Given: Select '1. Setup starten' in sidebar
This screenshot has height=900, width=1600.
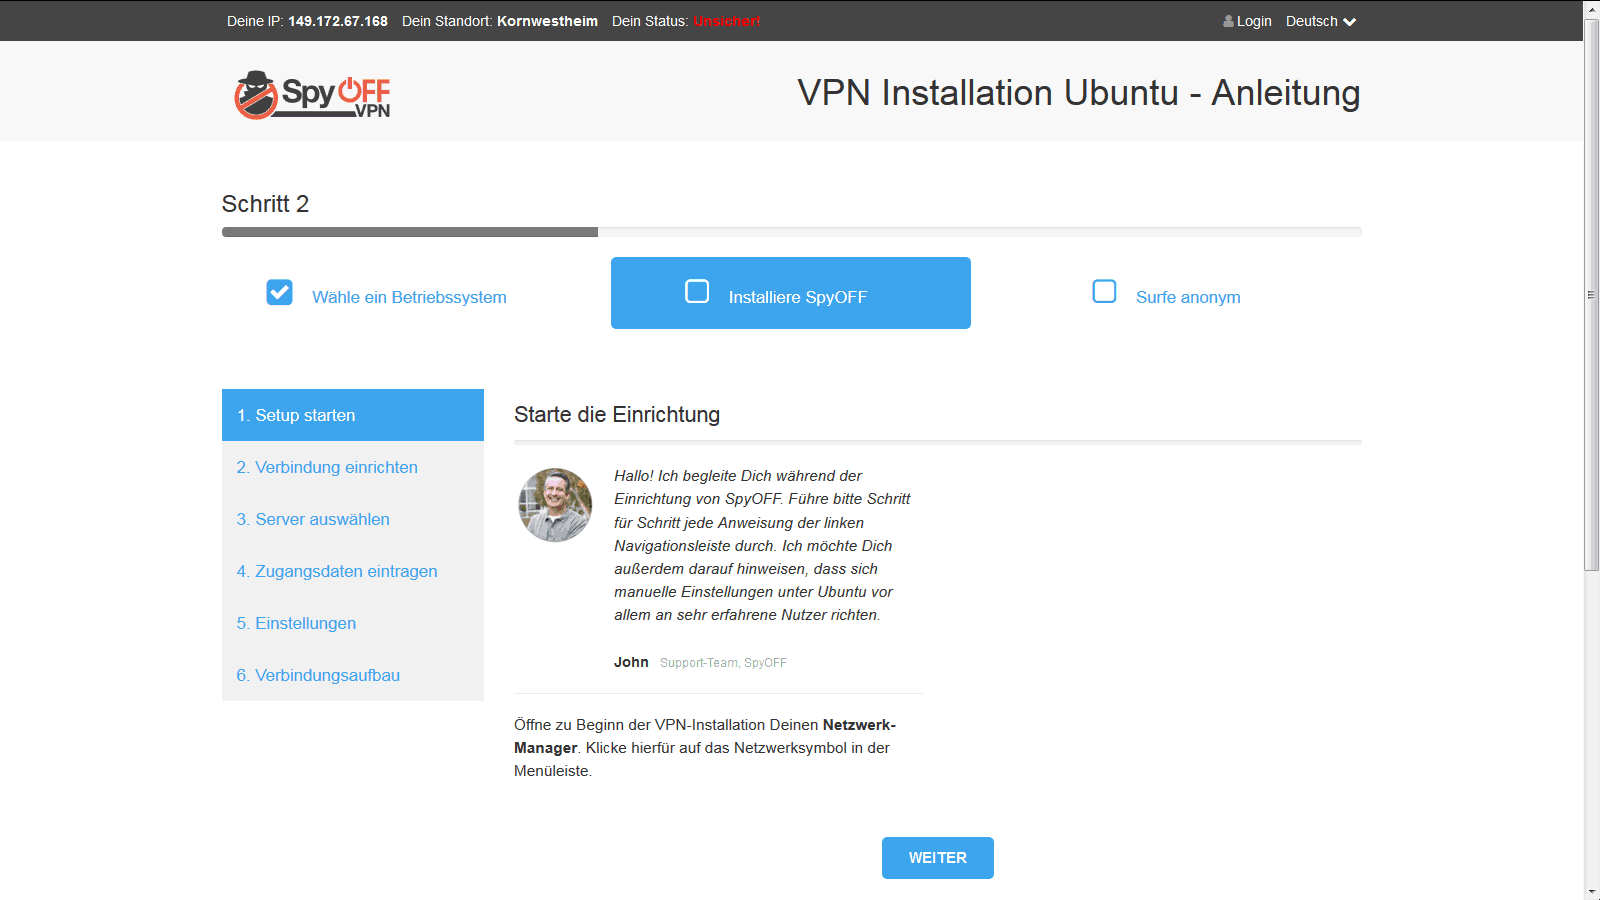Looking at the screenshot, I should pyautogui.click(x=353, y=415).
